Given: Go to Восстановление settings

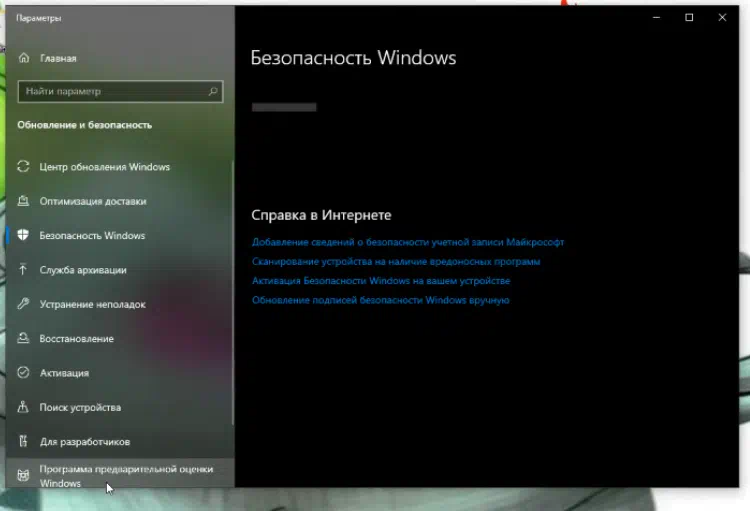Looking at the screenshot, I should click(120, 338).
